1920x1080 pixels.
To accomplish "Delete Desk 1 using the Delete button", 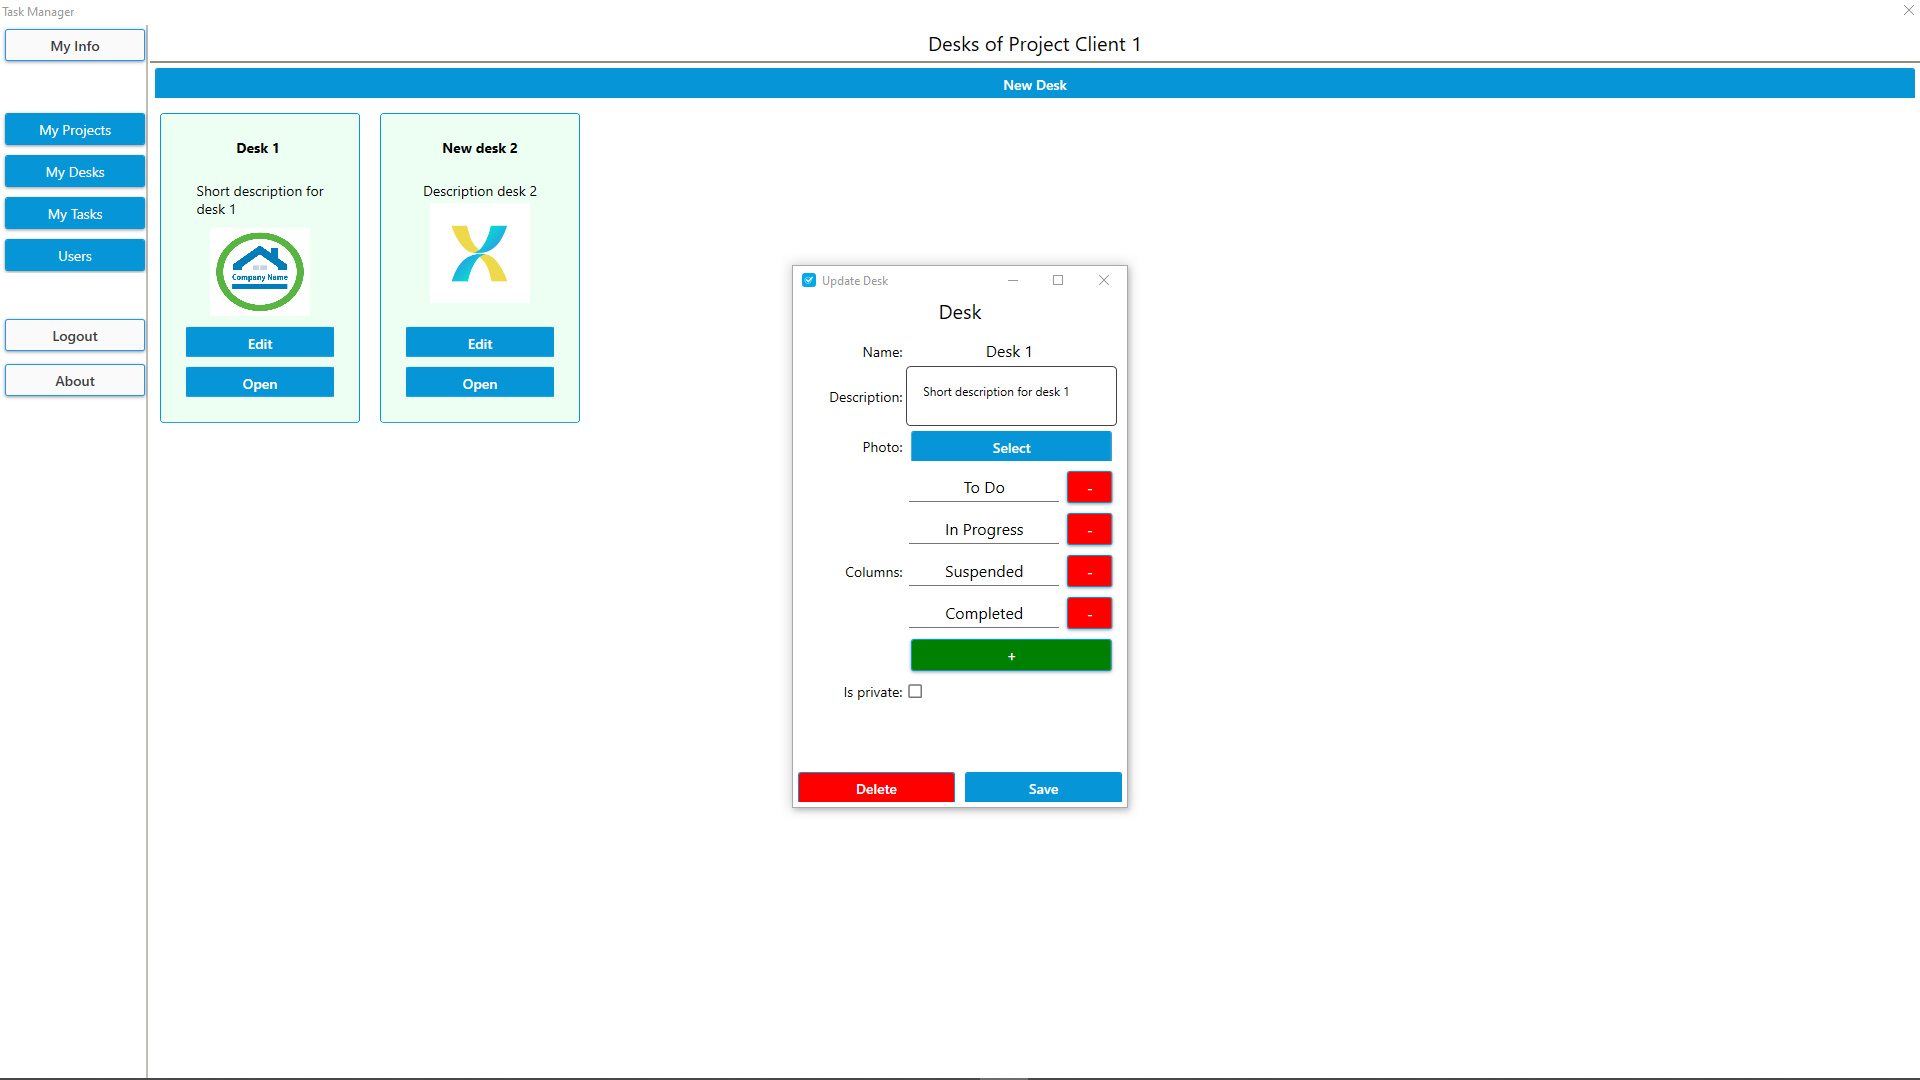I will pyautogui.click(x=876, y=787).
